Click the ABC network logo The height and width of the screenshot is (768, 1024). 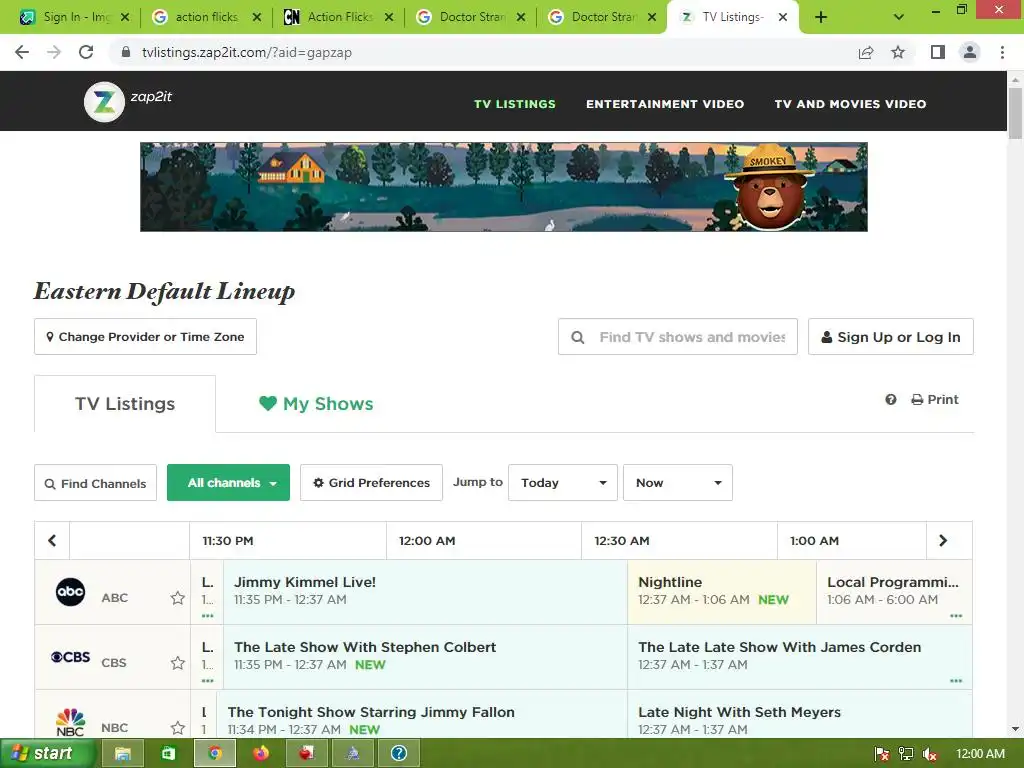coord(71,592)
